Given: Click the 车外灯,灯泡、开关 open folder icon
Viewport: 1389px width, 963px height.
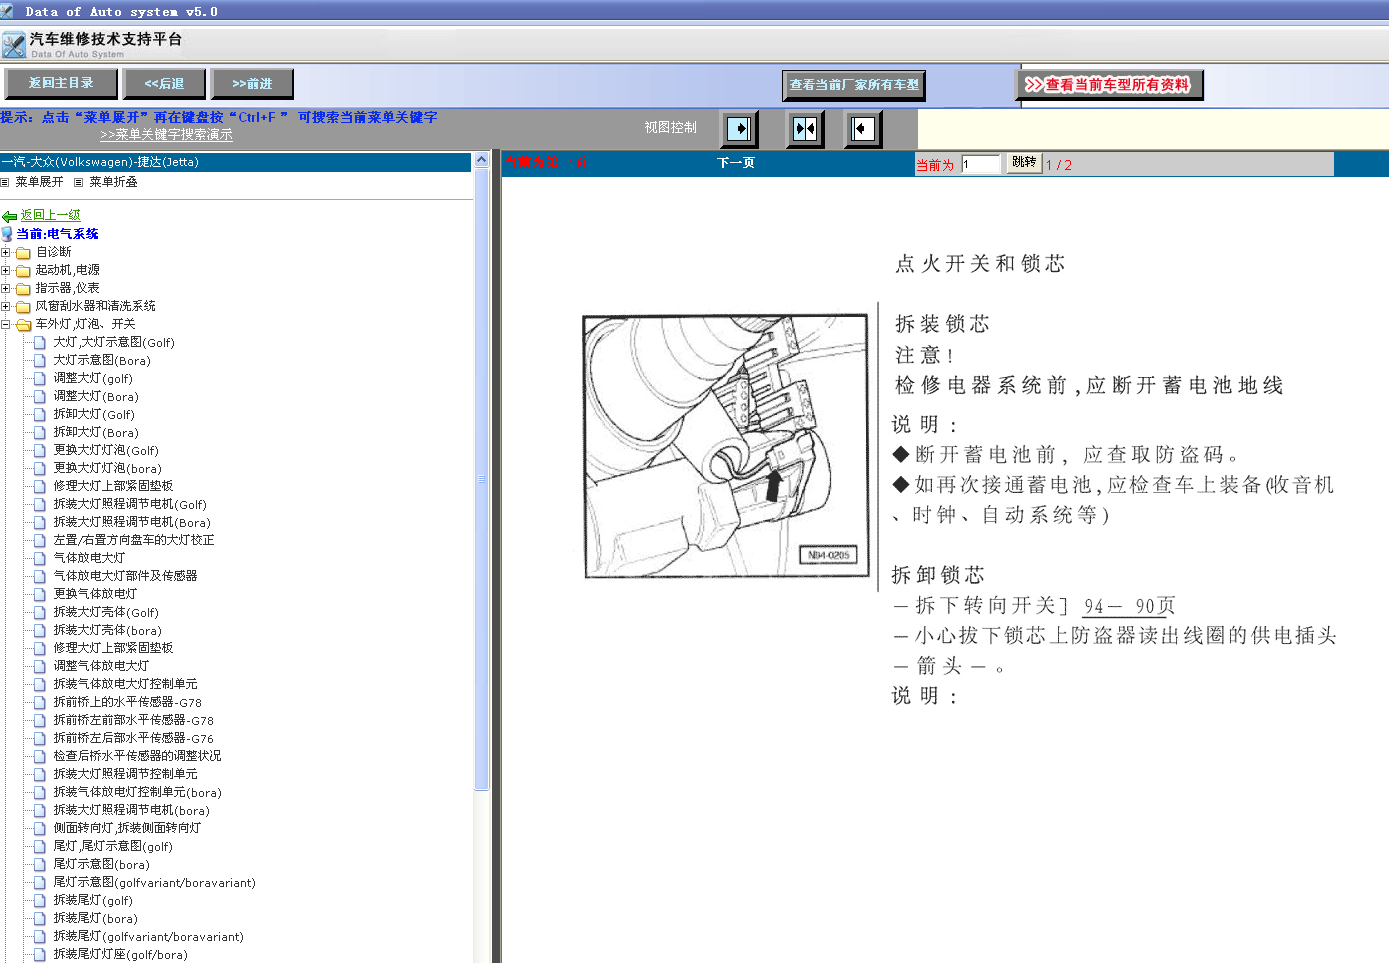Looking at the screenshot, I should 23,324.
